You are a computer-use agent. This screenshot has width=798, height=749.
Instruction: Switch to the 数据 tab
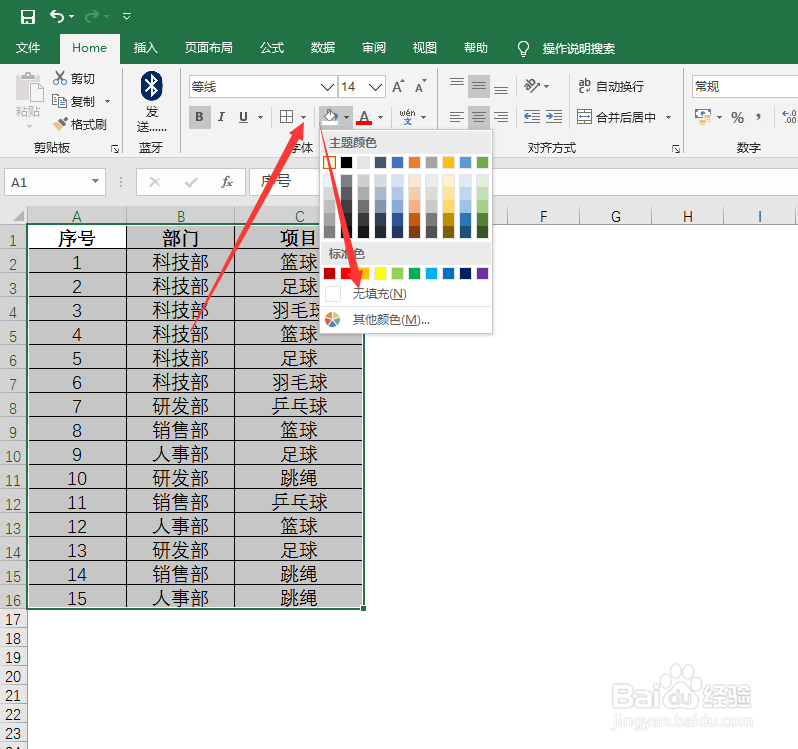pyautogui.click(x=323, y=48)
